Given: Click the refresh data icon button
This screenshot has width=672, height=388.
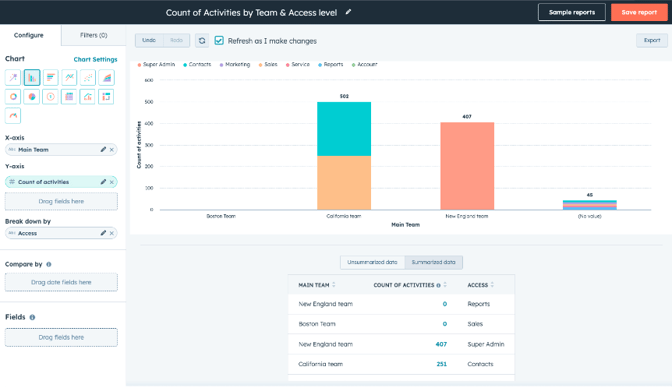Looking at the screenshot, I should 202,40.
